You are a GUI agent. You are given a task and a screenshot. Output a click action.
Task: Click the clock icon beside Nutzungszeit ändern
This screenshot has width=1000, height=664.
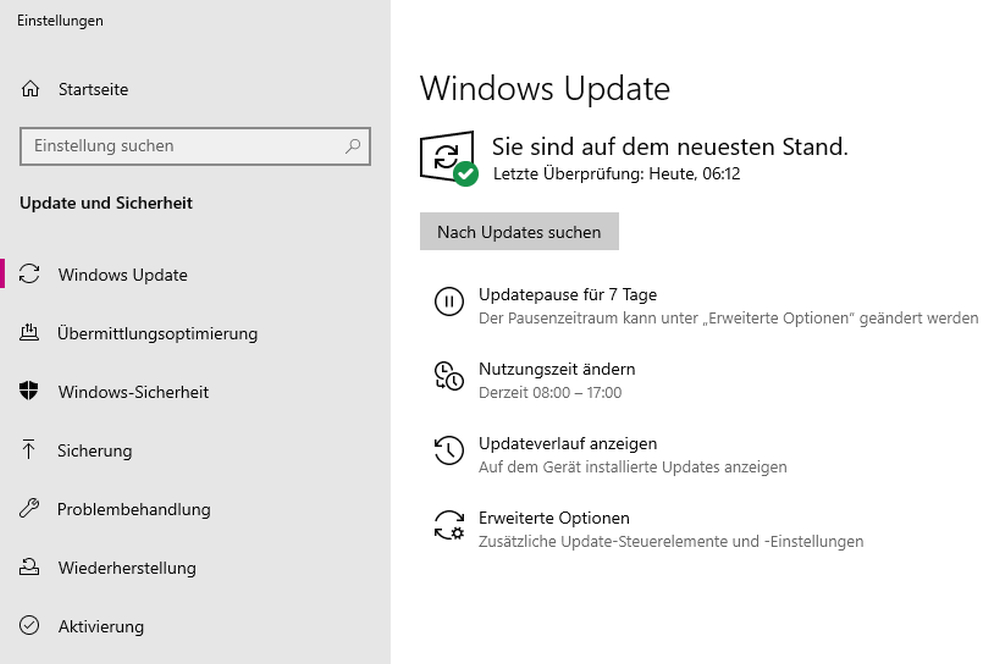[449, 376]
